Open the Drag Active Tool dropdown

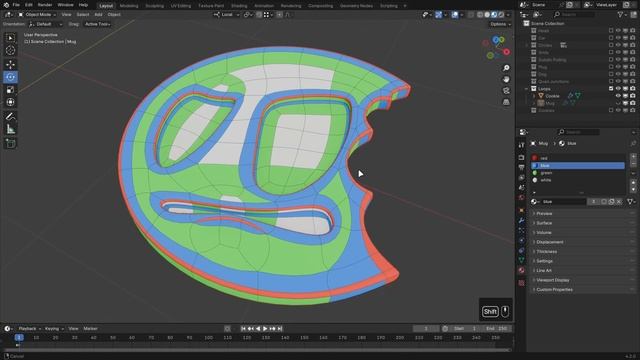pos(97,24)
